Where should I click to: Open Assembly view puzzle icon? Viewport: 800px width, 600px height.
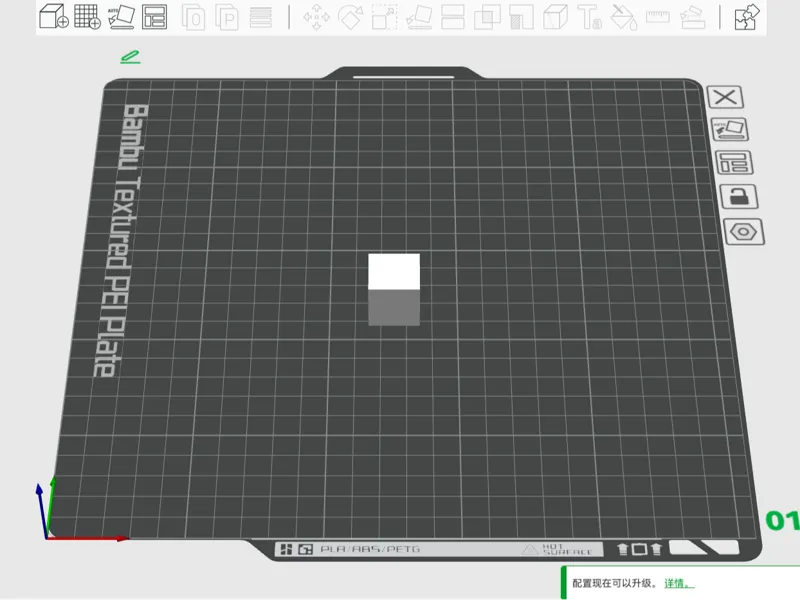[747, 16]
